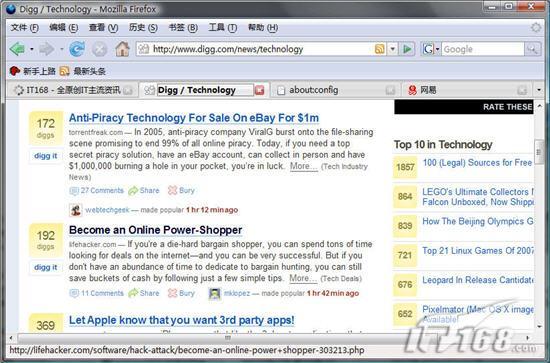Open LEGO's Ultimate Collectors Falcon link
The image size is (550, 363).
[478, 197]
